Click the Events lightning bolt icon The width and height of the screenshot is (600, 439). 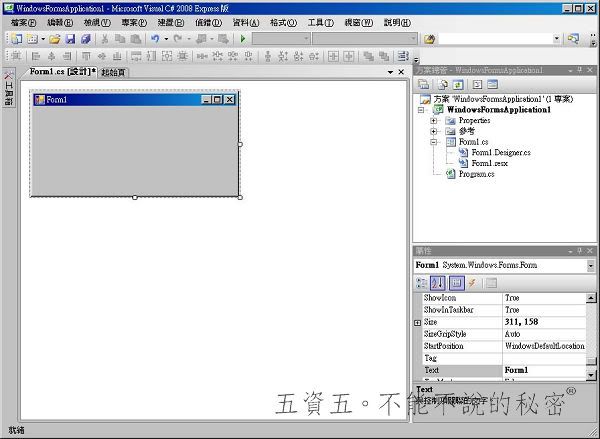coord(472,283)
